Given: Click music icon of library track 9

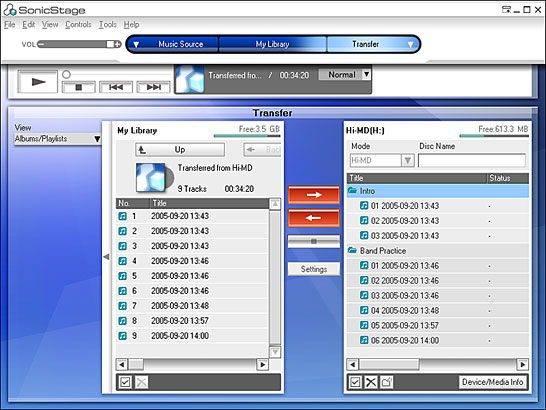Looking at the screenshot, I should (x=123, y=336).
